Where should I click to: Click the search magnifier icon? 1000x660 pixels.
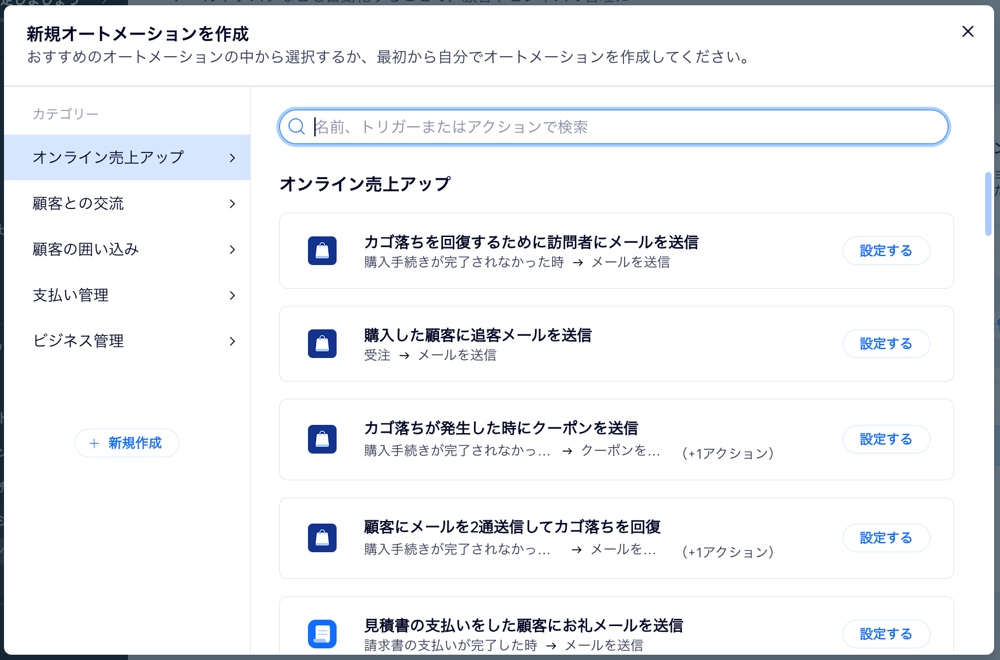[x=297, y=126]
